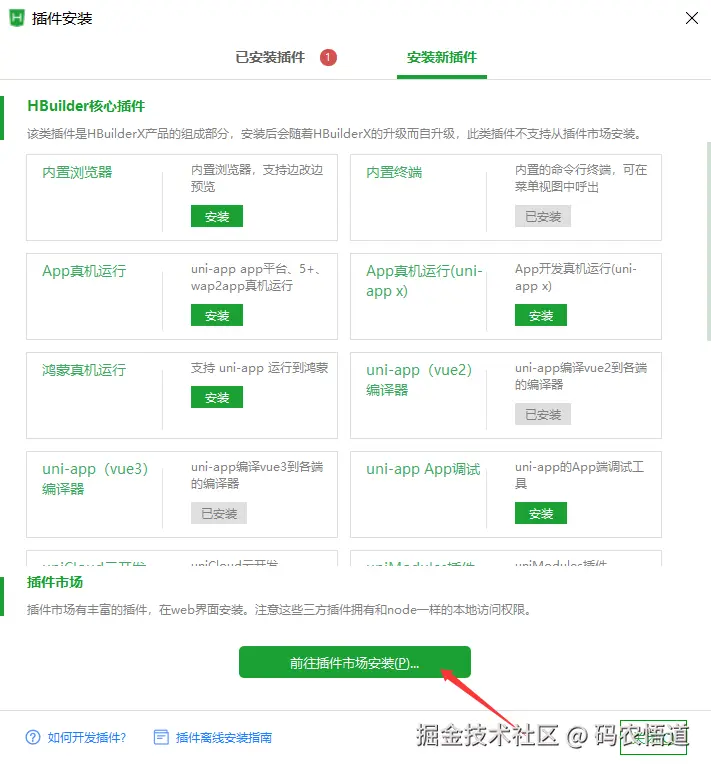Click the 插件市场 section heading
Viewport: 711px width, 770px height.
click(x=55, y=582)
